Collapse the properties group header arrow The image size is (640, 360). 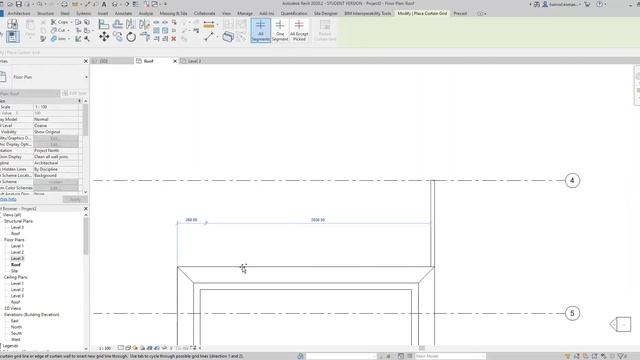pos(80,101)
